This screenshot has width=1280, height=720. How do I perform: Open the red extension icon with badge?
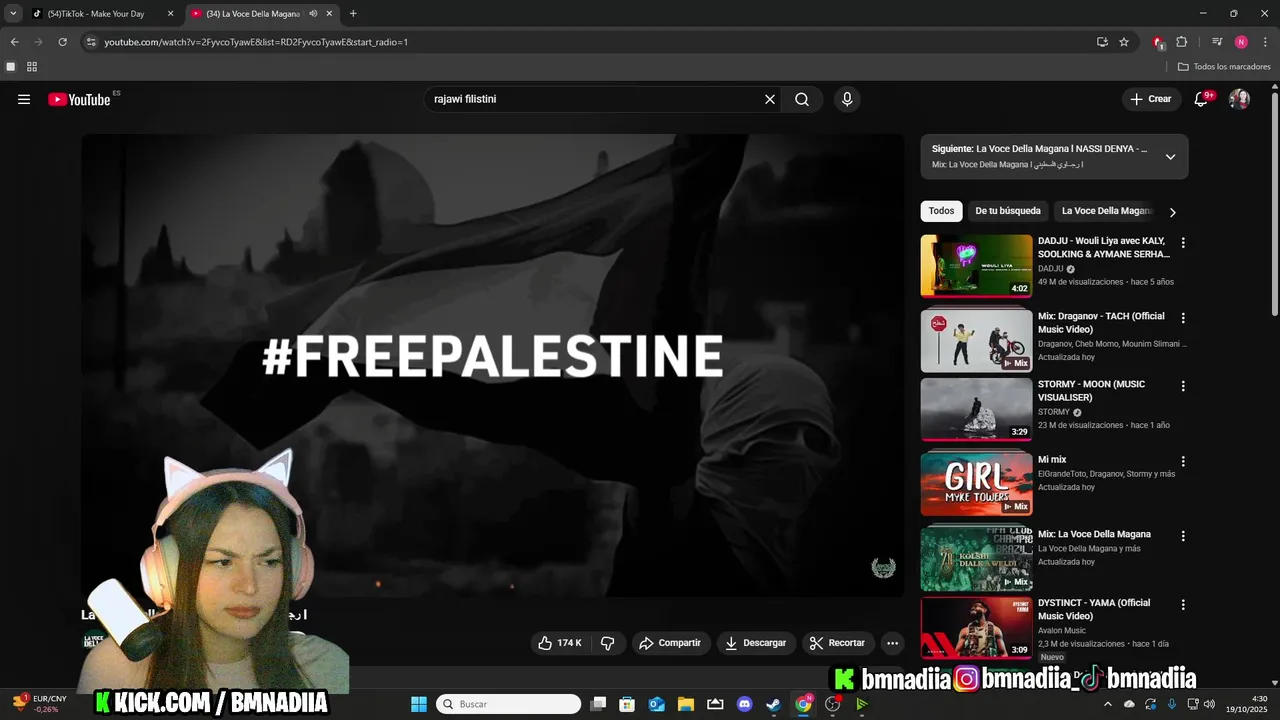point(1158,42)
